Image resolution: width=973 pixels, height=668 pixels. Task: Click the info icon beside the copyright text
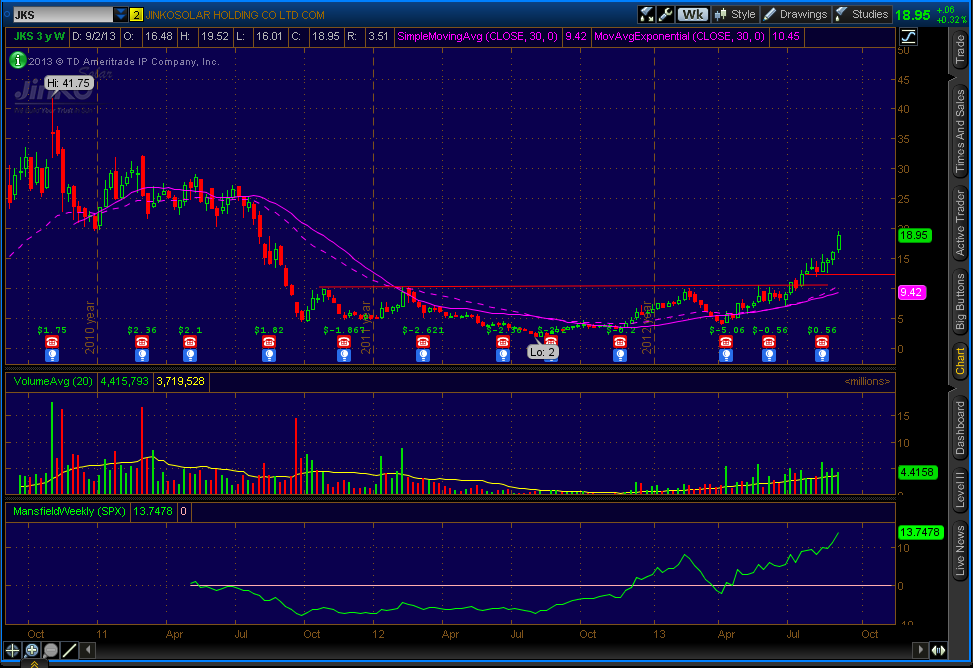click(x=17, y=60)
